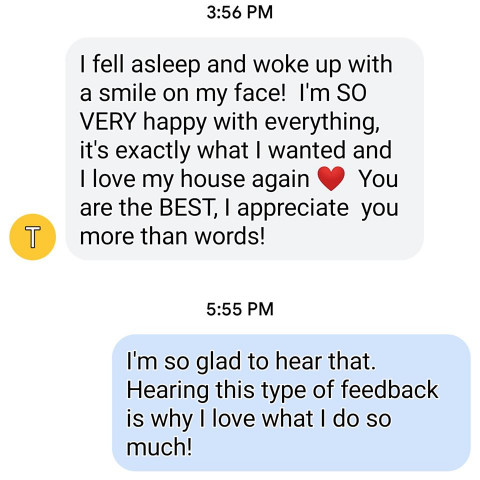
Task: Click the word VERY in gray bubble
Action: tap(108, 122)
